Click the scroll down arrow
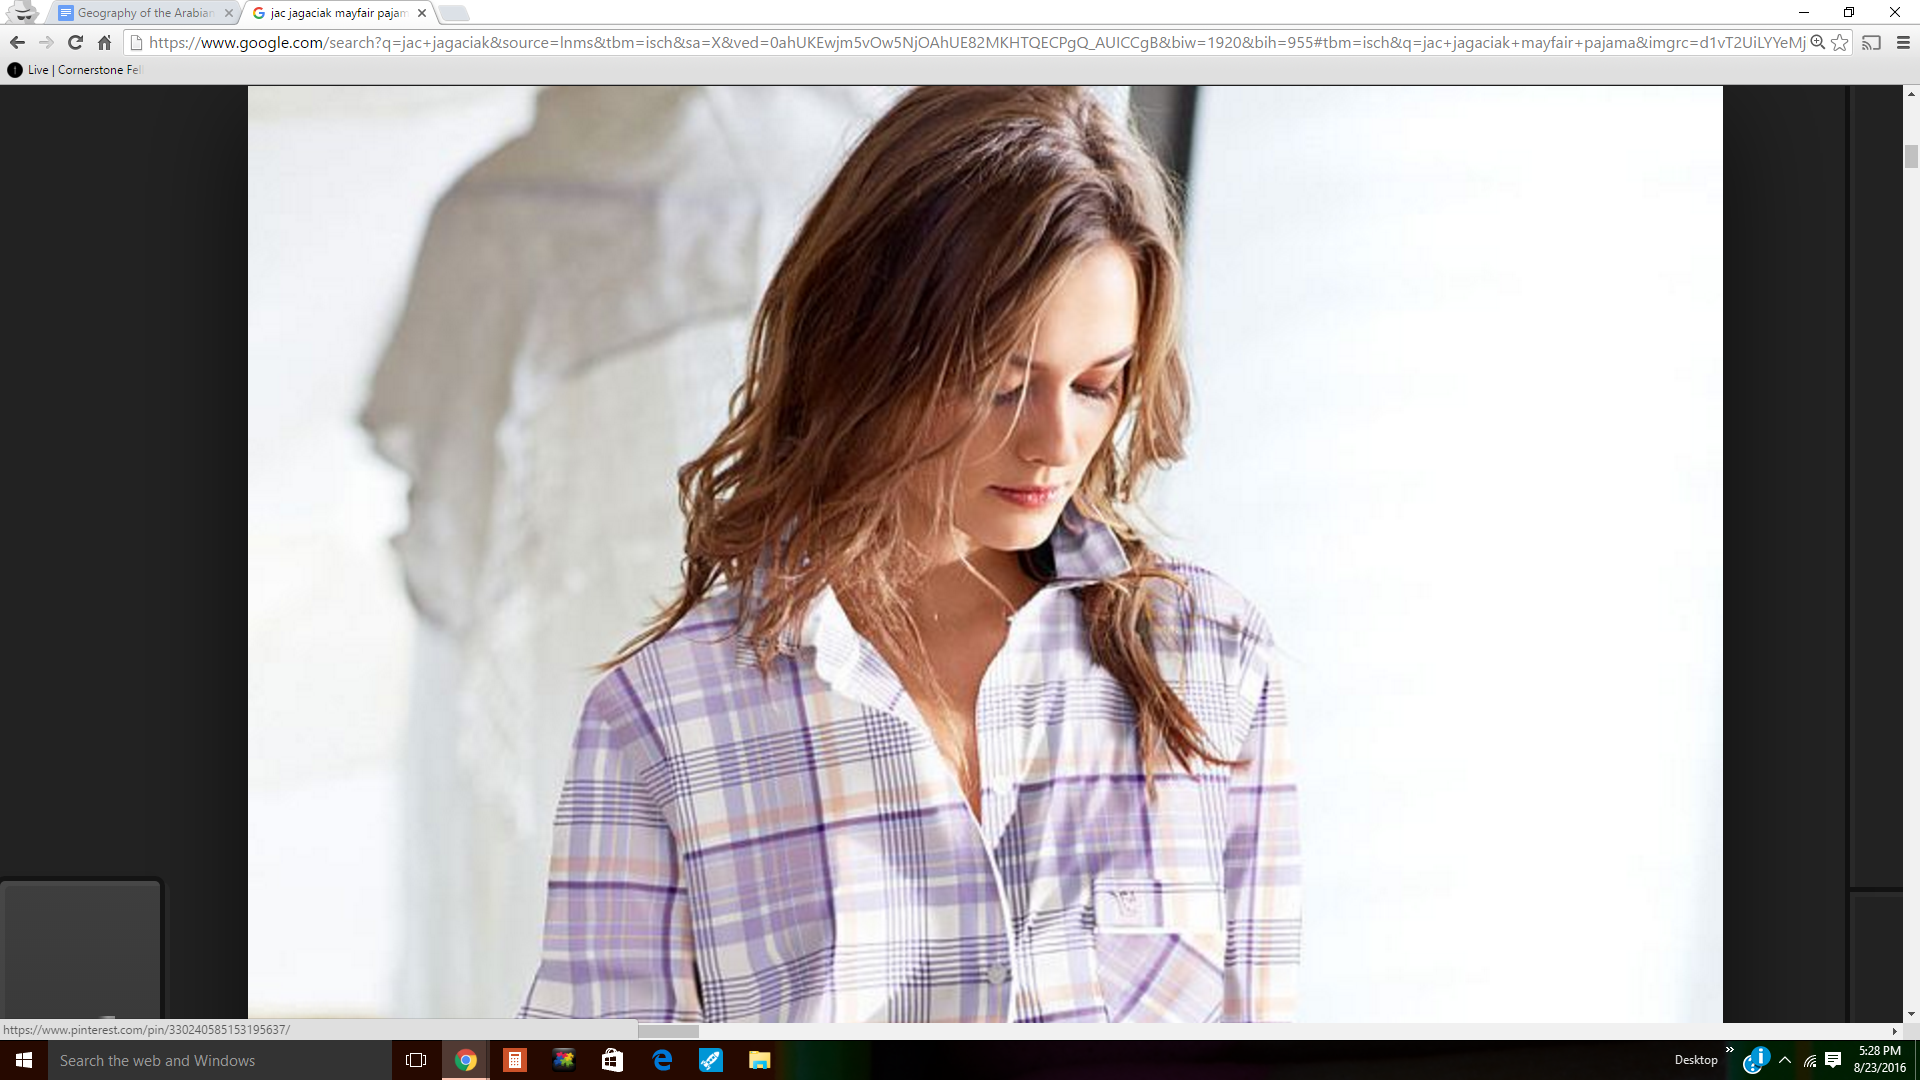 pos(1911,1014)
